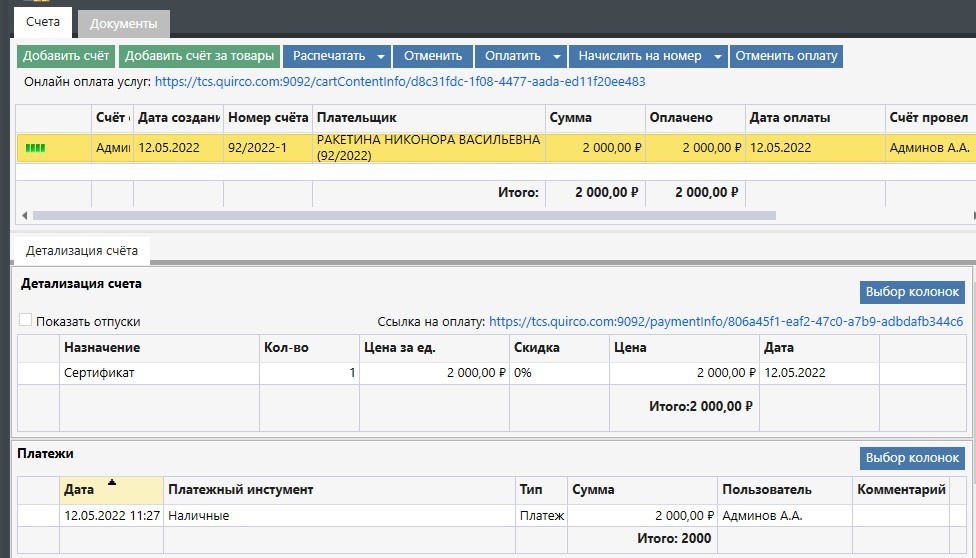976x558 pixels.
Task: Select the Сертификат row in details table
Action: coord(99,373)
